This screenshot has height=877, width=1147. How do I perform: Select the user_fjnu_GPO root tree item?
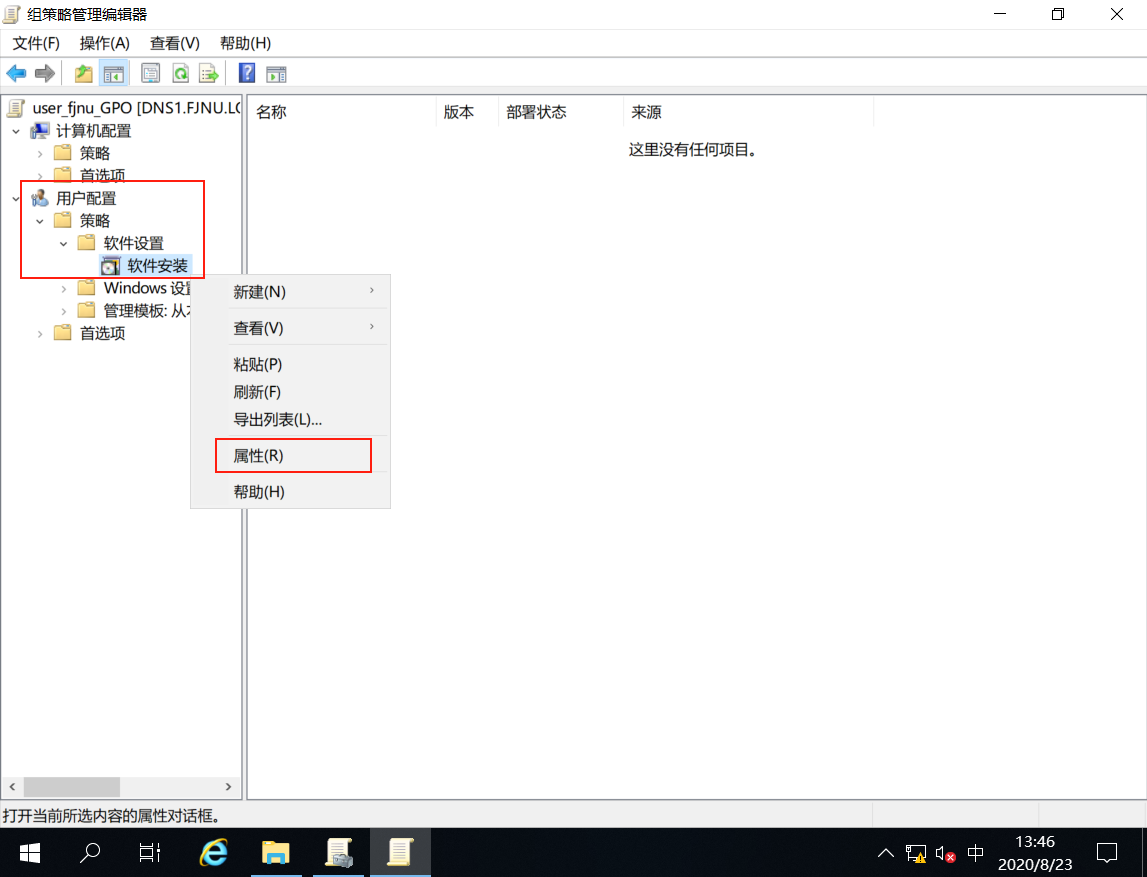[136, 108]
